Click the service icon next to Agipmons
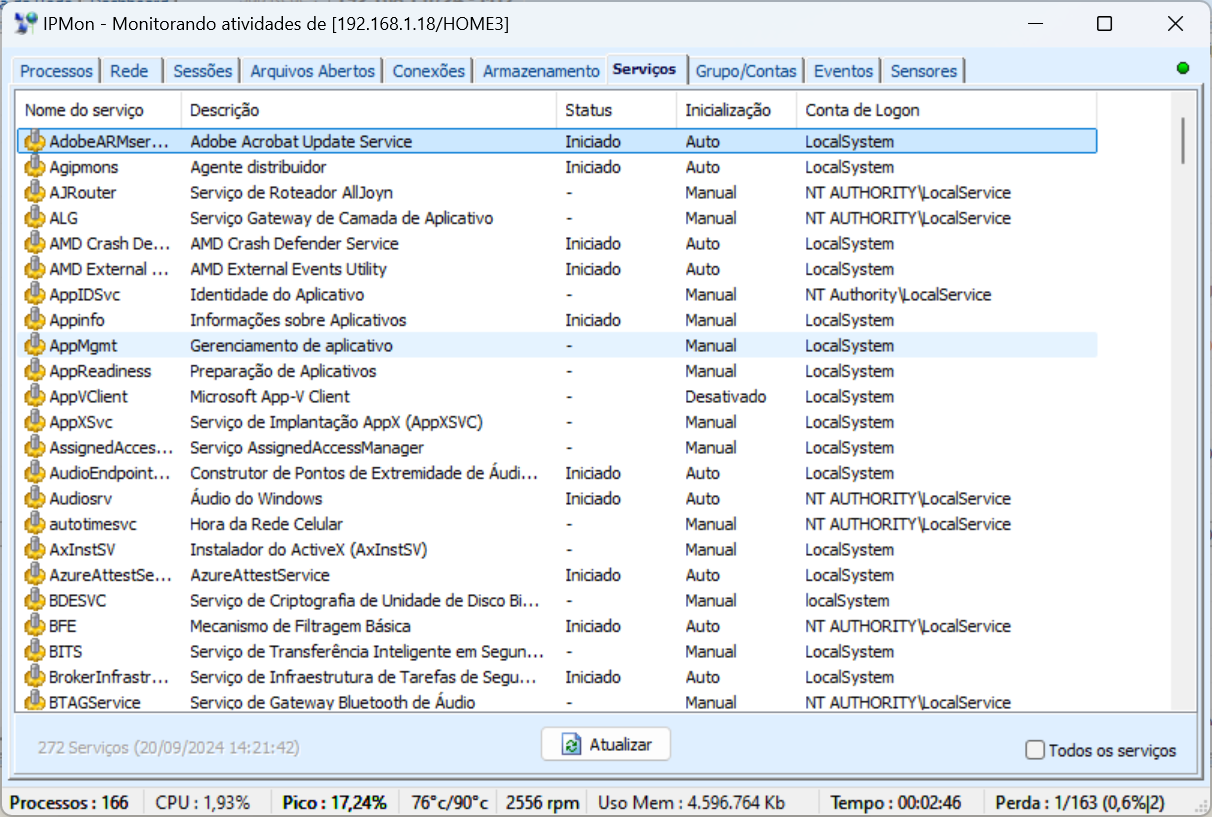Screen dimensions: 1212x817 point(34,167)
